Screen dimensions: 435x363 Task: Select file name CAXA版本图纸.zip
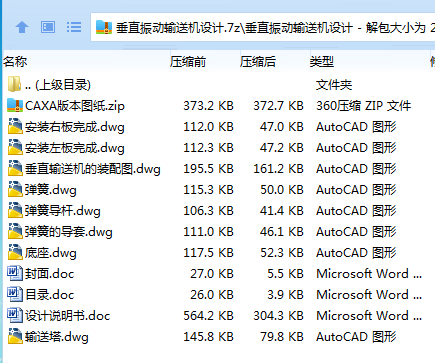[75, 106]
